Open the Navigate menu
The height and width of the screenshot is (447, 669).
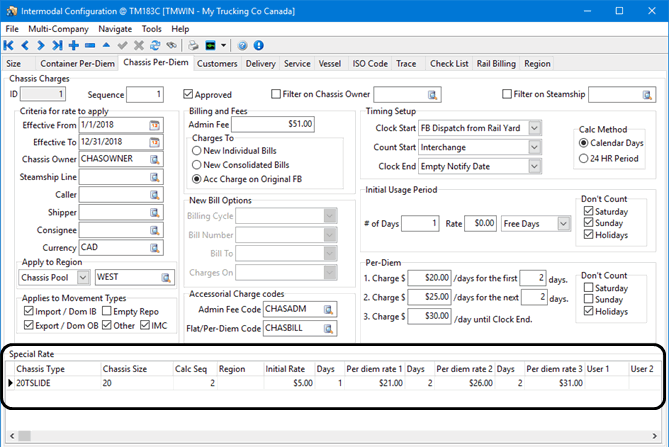coord(114,30)
